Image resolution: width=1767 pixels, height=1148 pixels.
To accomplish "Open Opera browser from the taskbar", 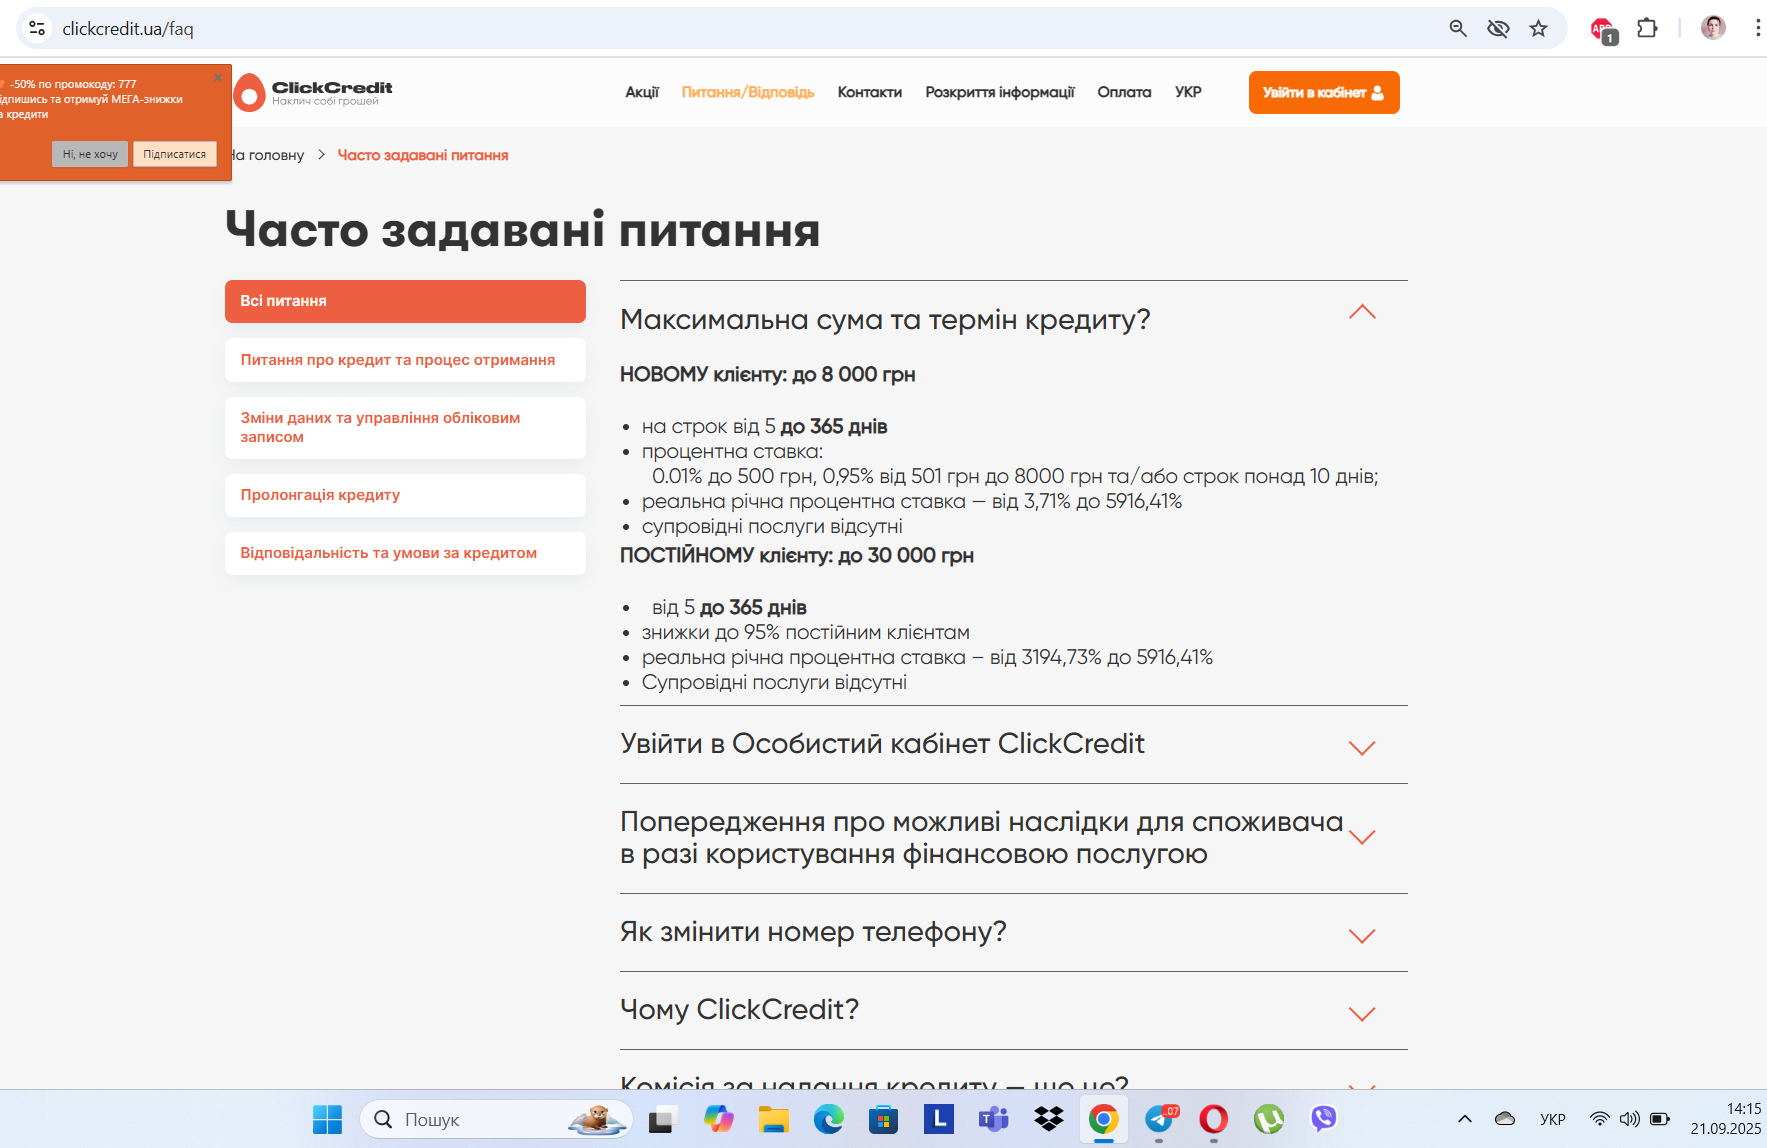I will (1214, 1119).
